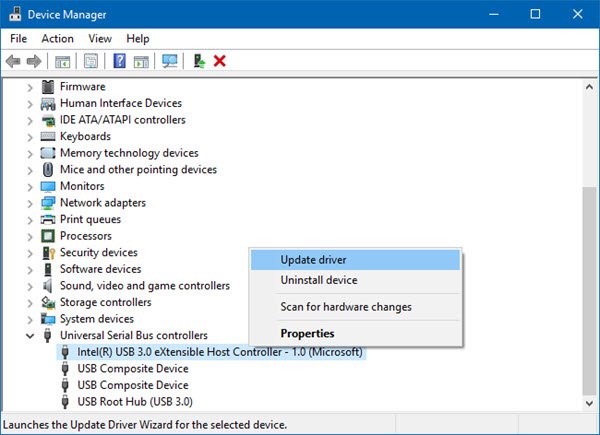Click the mouse icon beside Mice and other pointing devices
The image size is (600, 435).
pyautogui.click(x=48, y=170)
